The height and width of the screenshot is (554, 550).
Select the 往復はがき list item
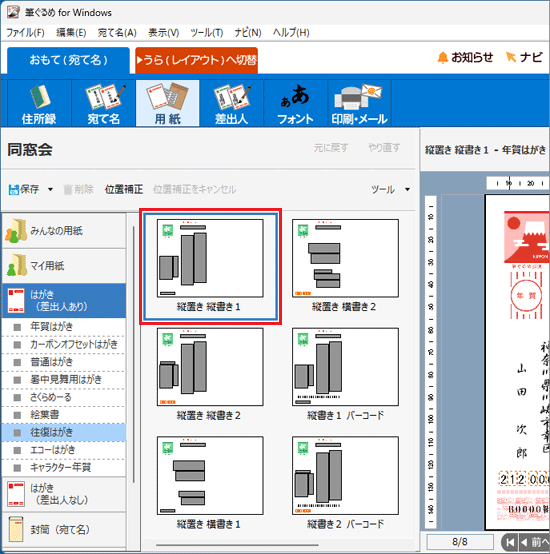coord(64,432)
